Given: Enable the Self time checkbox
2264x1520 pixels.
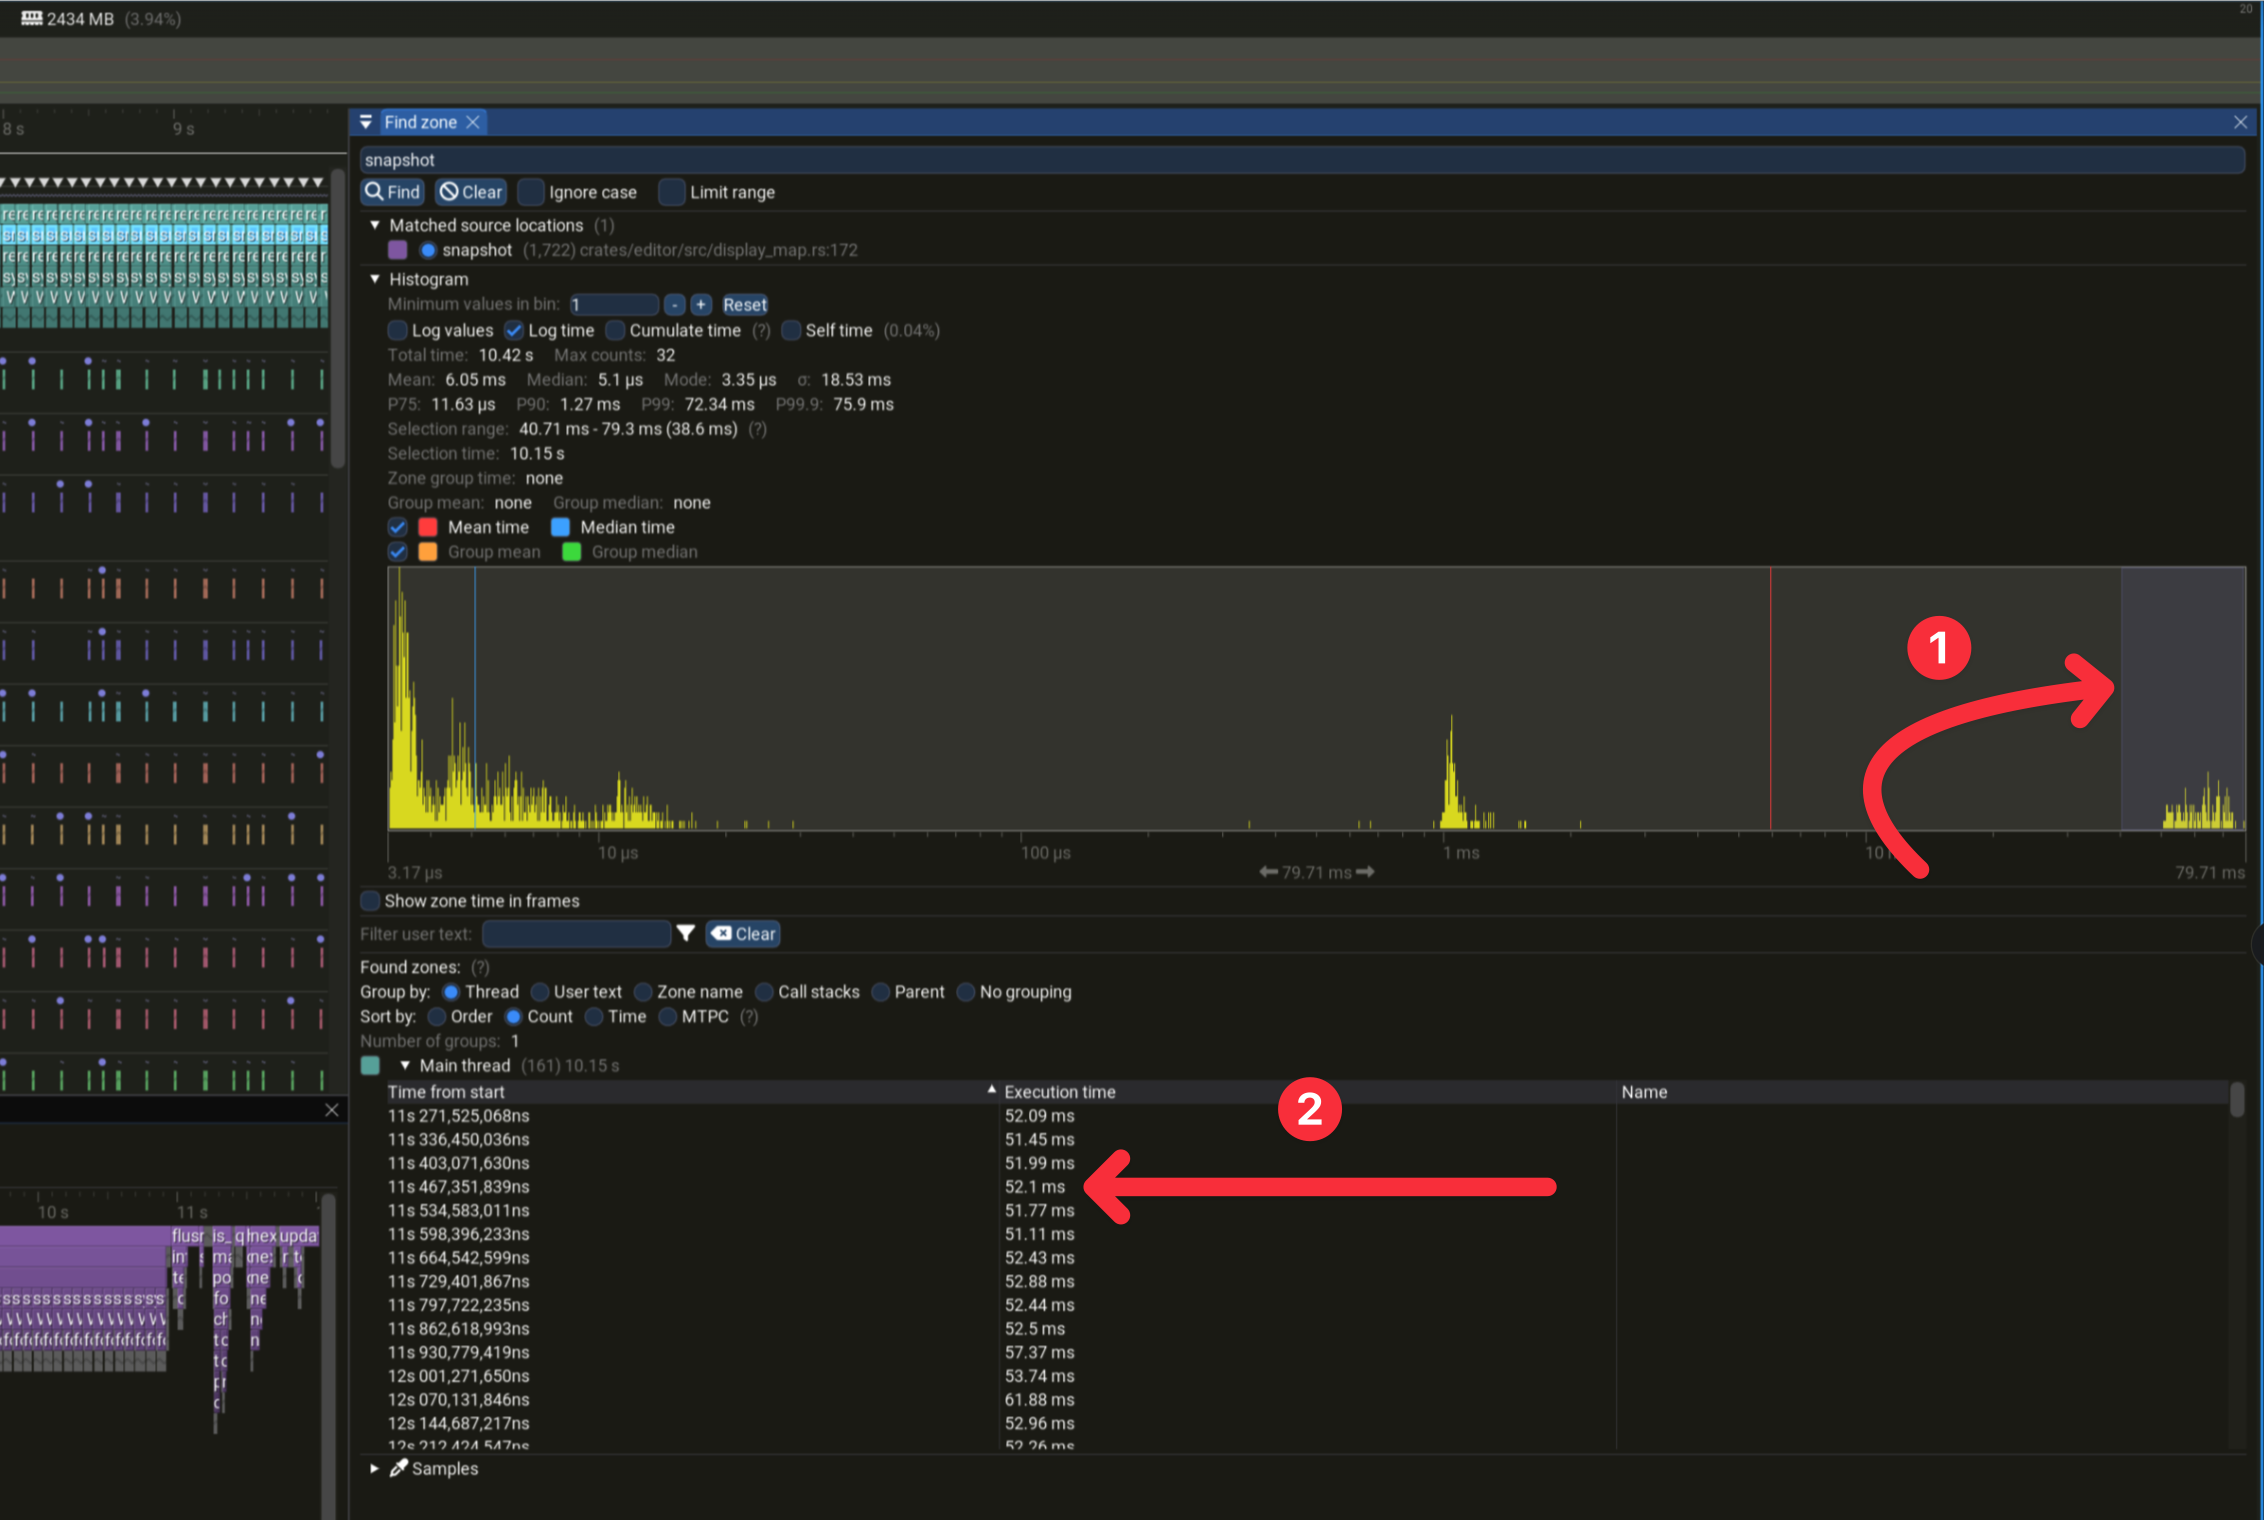Looking at the screenshot, I should click(791, 330).
